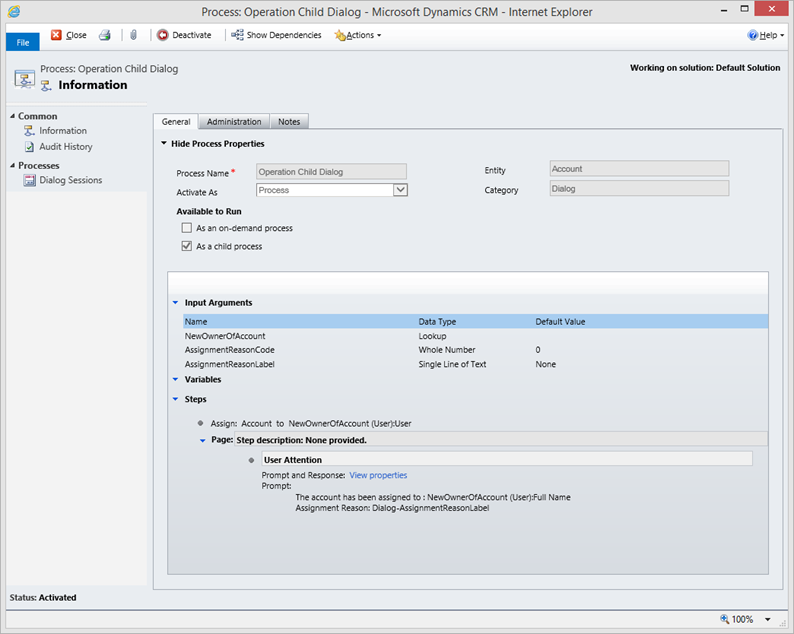Select the Assign Account step
Screen dimensions: 794x634
(x=311, y=423)
